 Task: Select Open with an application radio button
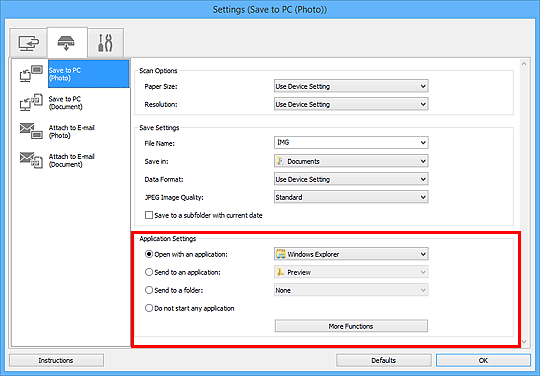click(x=149, y=254)
